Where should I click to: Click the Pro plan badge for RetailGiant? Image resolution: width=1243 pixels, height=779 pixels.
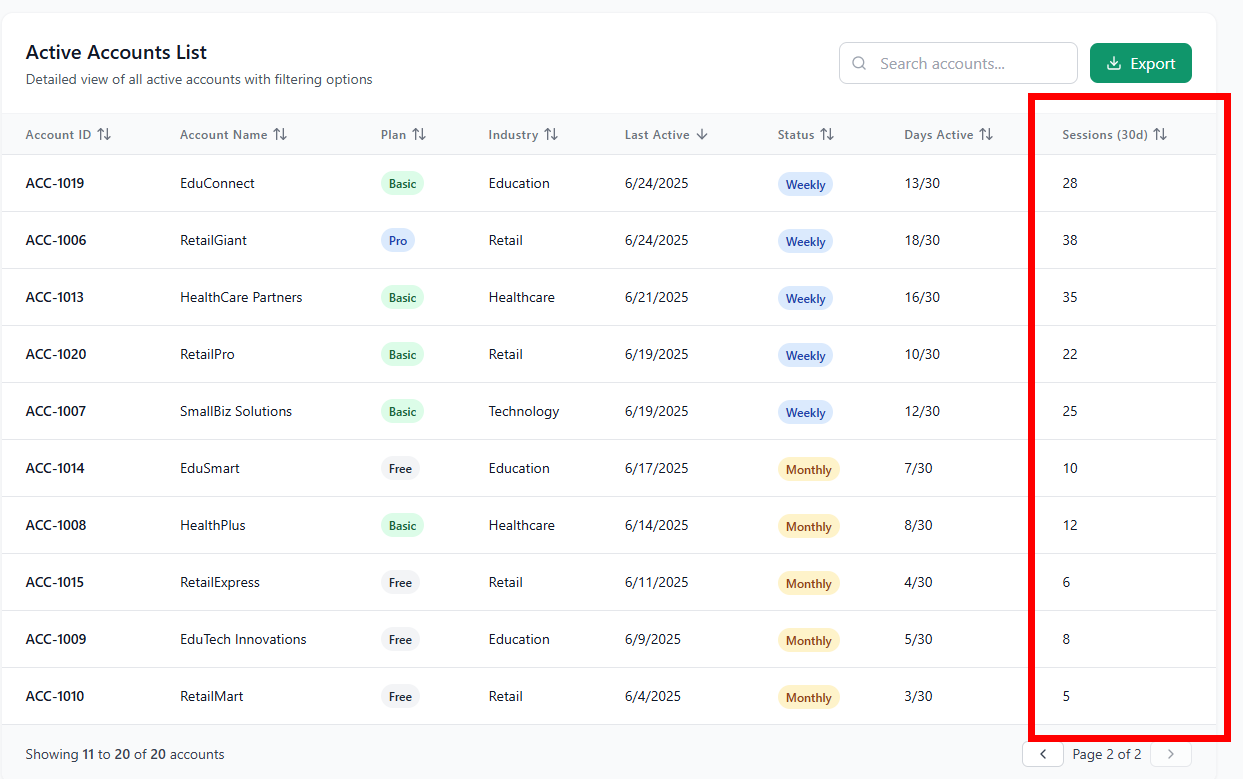(x=398, y=240)
